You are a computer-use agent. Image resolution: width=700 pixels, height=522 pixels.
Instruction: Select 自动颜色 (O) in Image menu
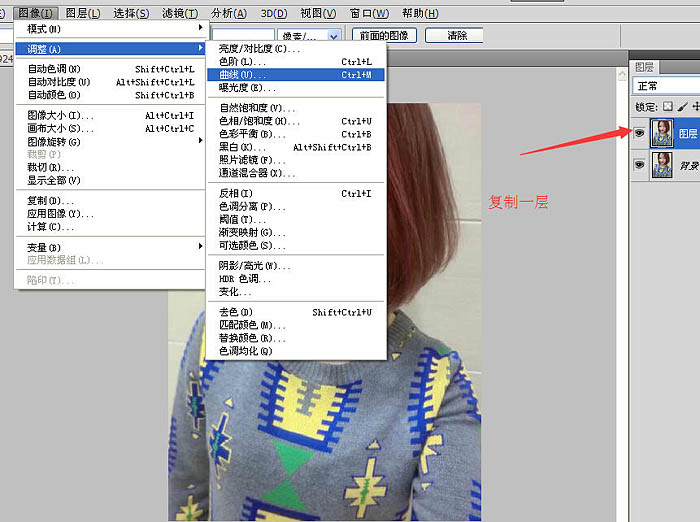pos(109,95)
